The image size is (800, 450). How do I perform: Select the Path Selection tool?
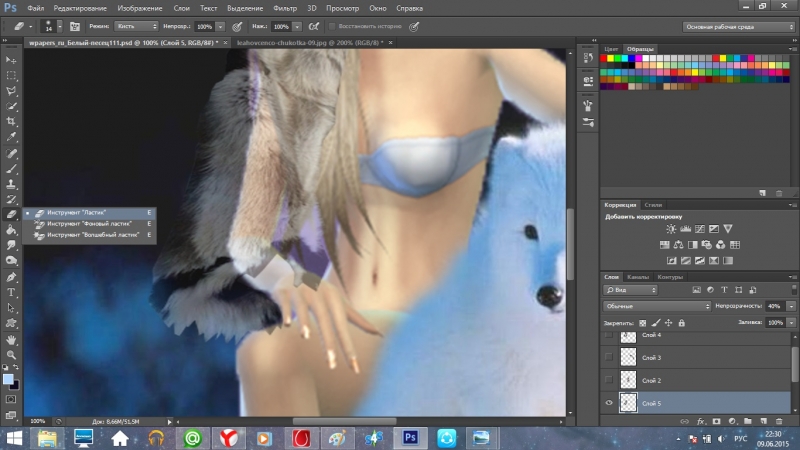pos(11,308)
